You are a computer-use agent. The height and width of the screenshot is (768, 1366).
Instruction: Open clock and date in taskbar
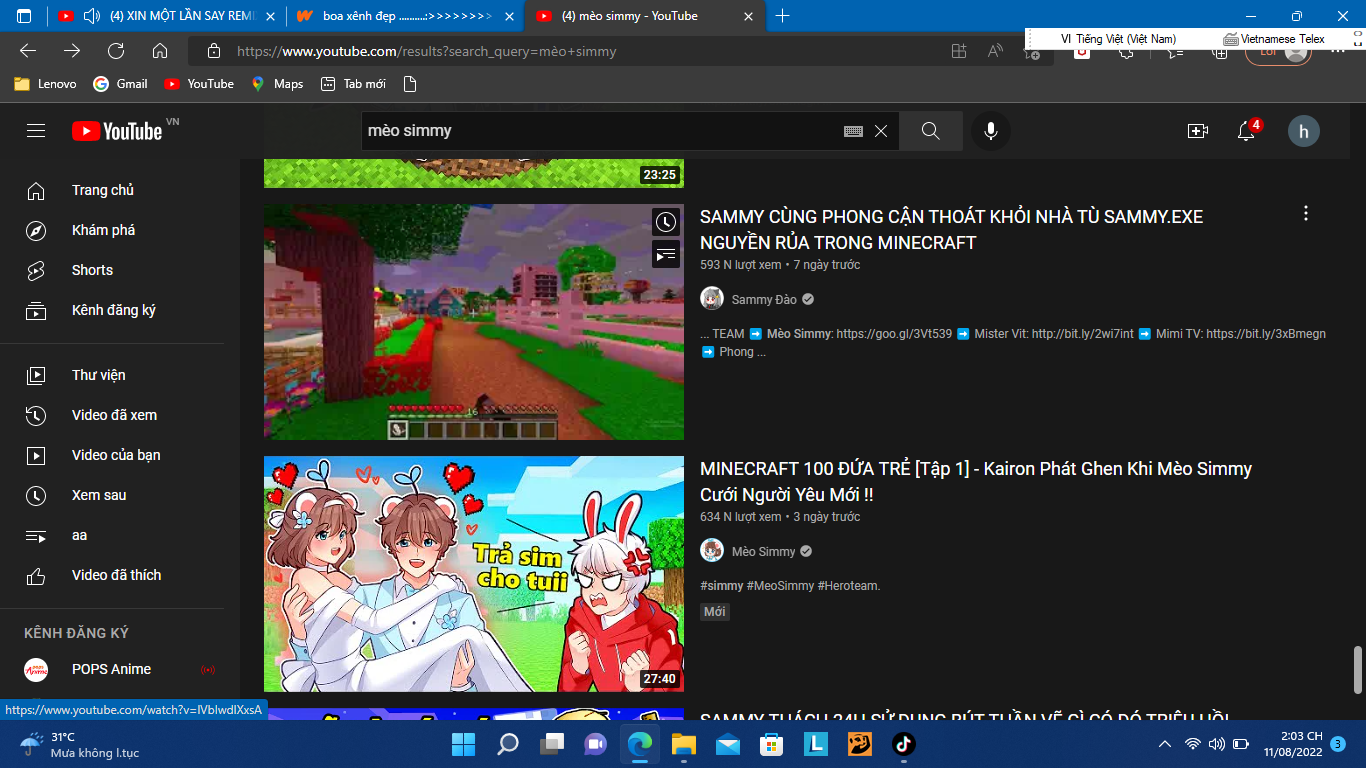pos(1293,744)
